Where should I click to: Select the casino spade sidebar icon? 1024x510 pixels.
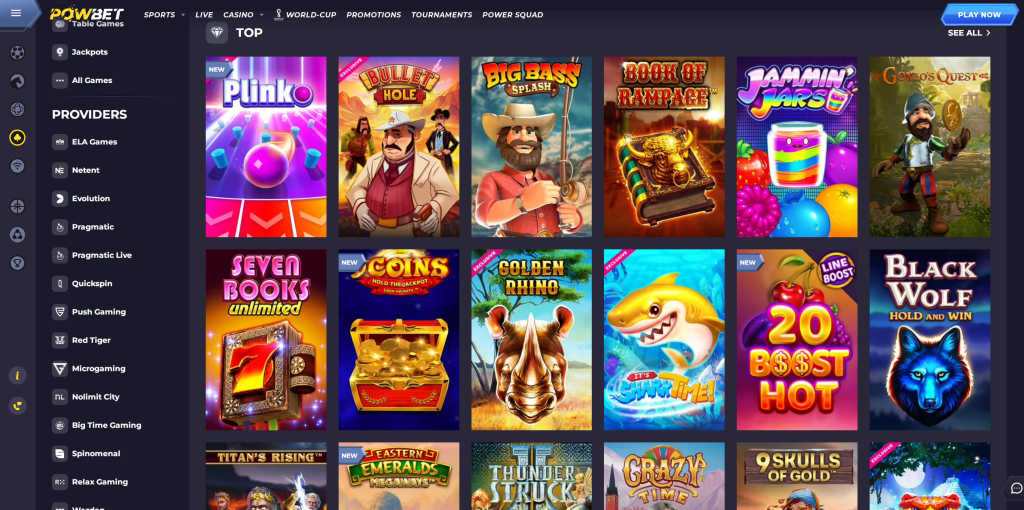pyautogui.click(x=18, y=137)
